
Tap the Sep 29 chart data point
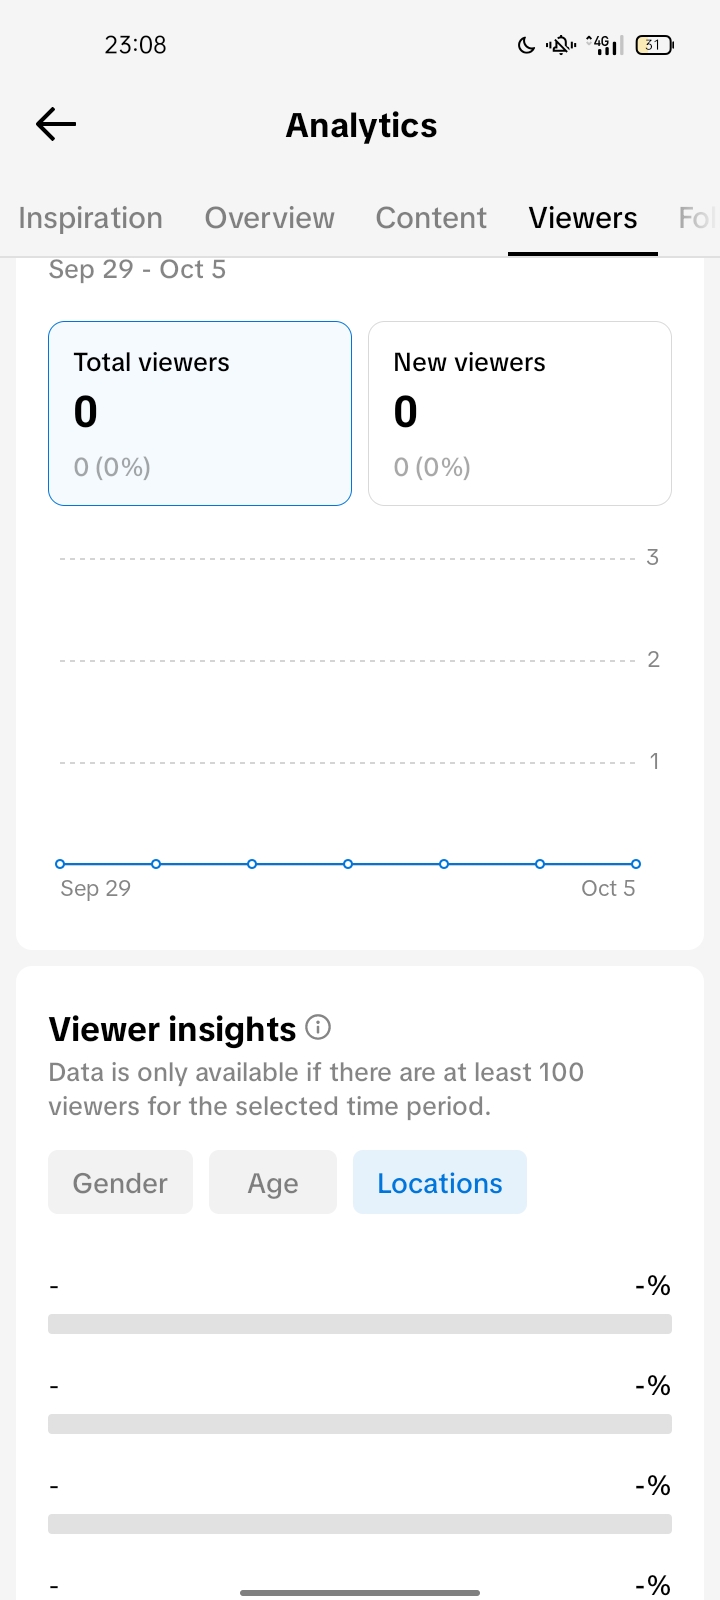[60, 864]
